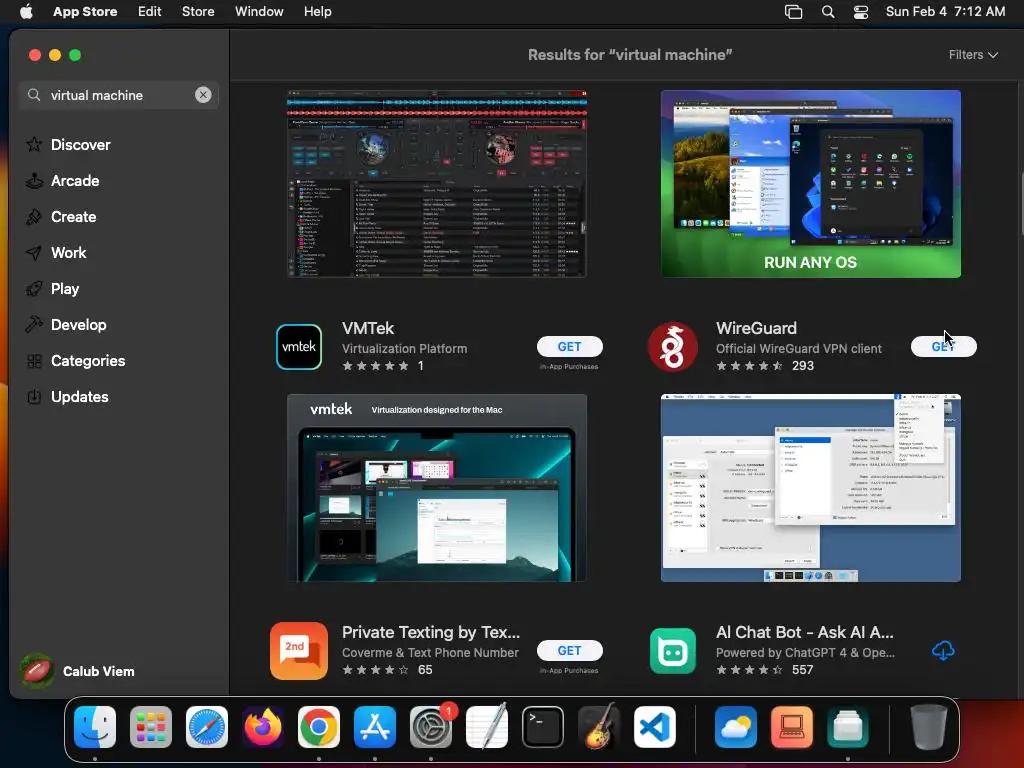Click 'Official WireGuard VPN client' subtitle
The width and height of the screenshot is (1024, 768).
[798, 348]
